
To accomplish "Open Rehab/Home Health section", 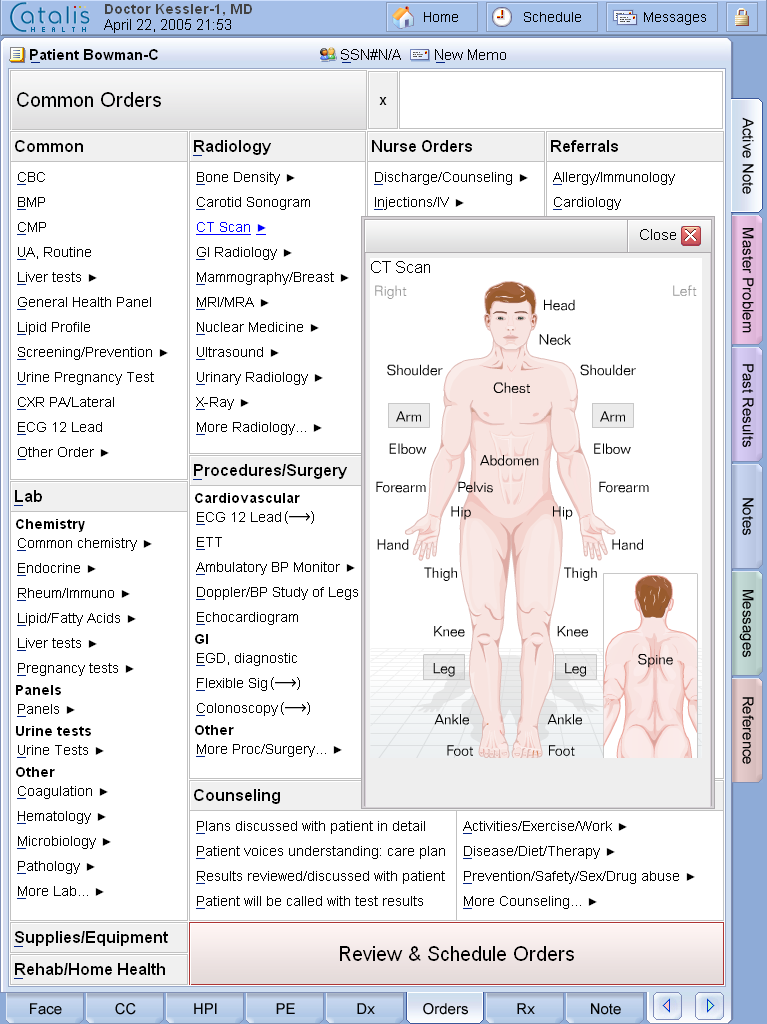I will pos(99,970).
